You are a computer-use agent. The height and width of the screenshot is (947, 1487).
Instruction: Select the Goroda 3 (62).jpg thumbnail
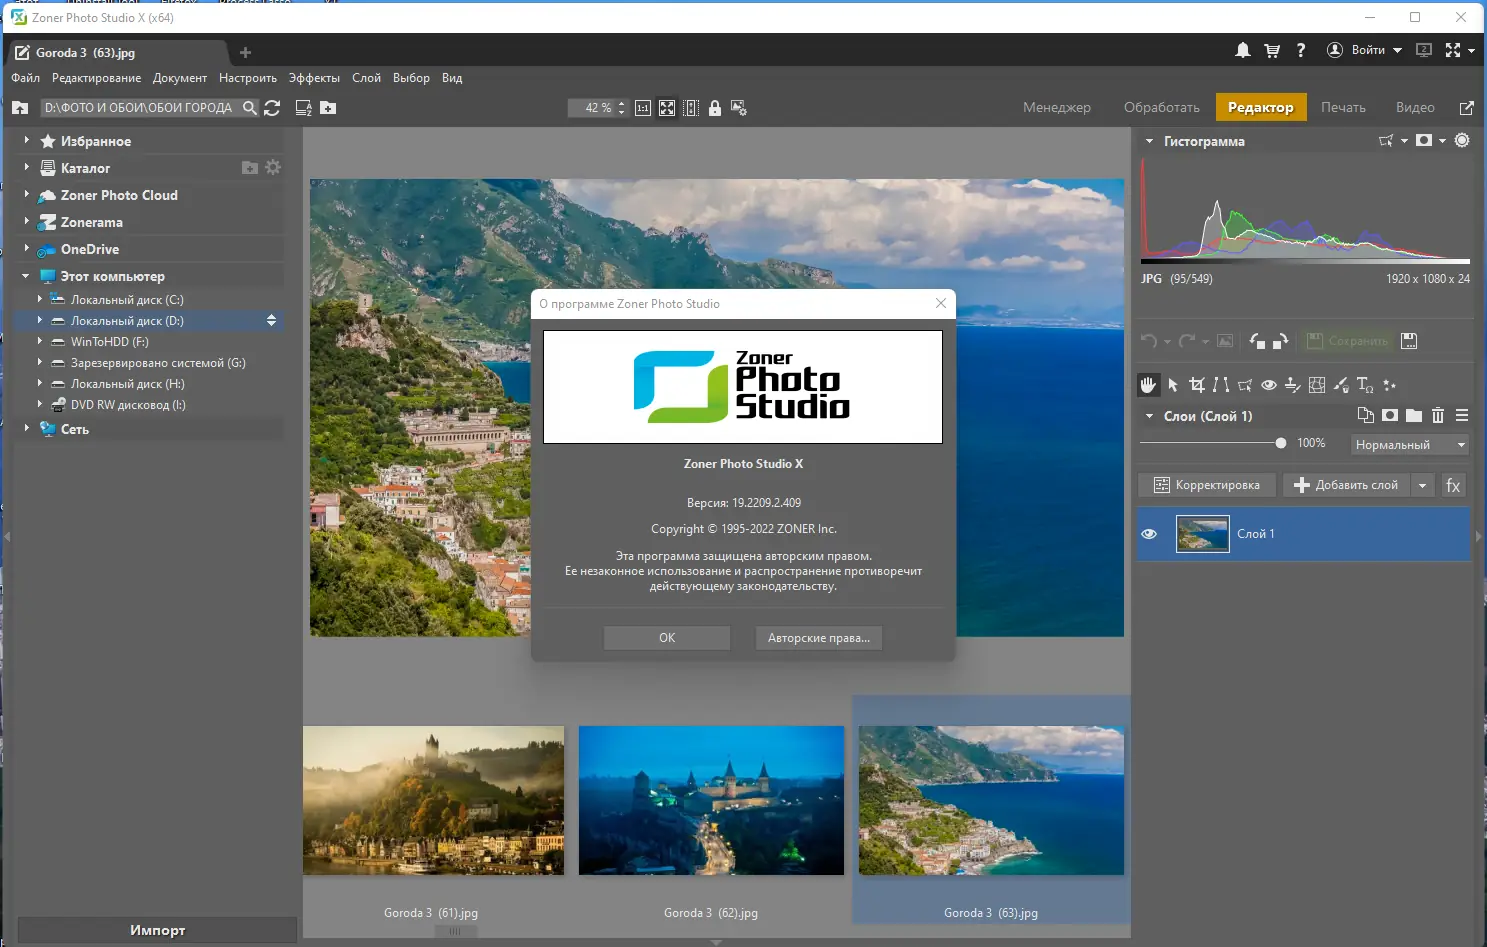pos(710,800)
